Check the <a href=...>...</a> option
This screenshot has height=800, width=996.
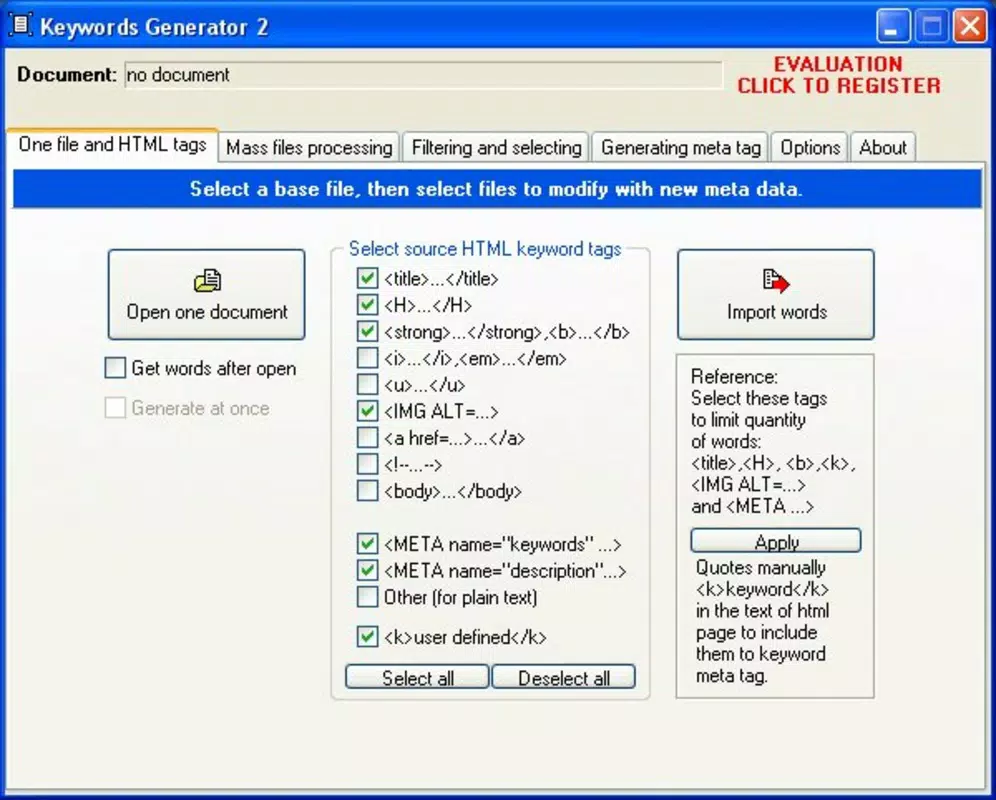click(x=367, y=438)
